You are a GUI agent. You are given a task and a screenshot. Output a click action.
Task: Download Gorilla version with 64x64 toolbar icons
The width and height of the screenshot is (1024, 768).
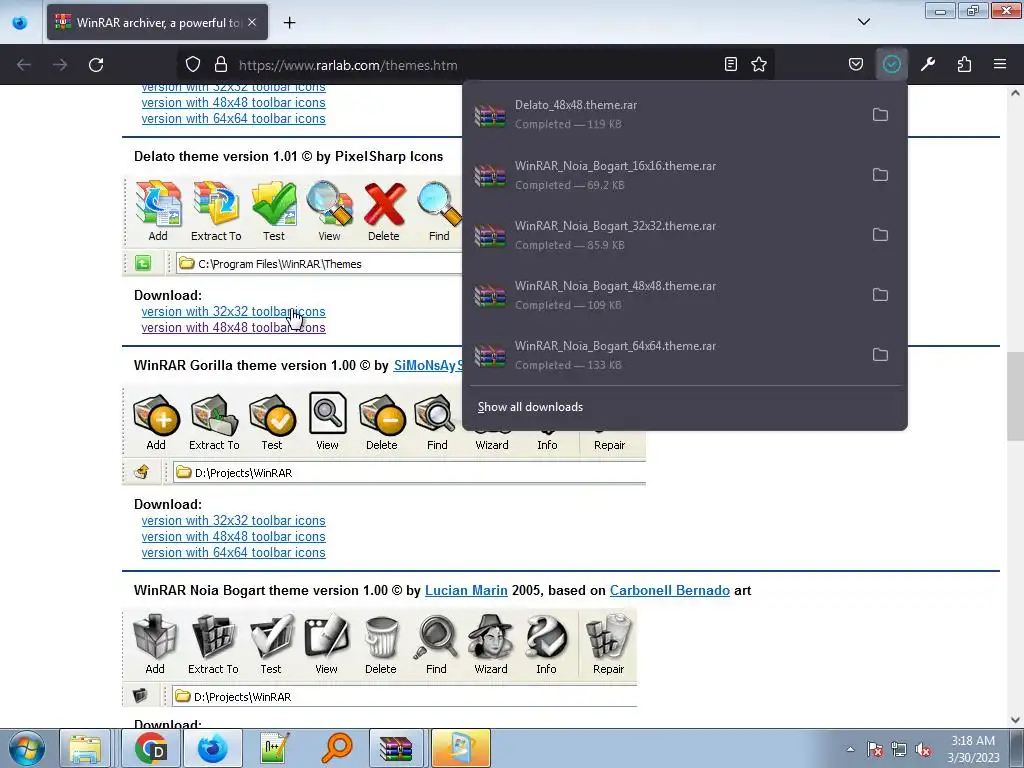233,552
